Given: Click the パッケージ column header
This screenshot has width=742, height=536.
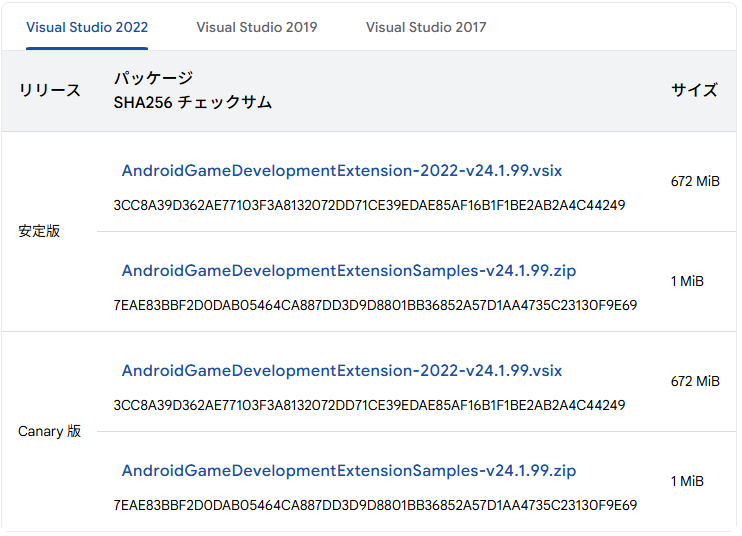Looking at the screenshot, I should (153, 78).
